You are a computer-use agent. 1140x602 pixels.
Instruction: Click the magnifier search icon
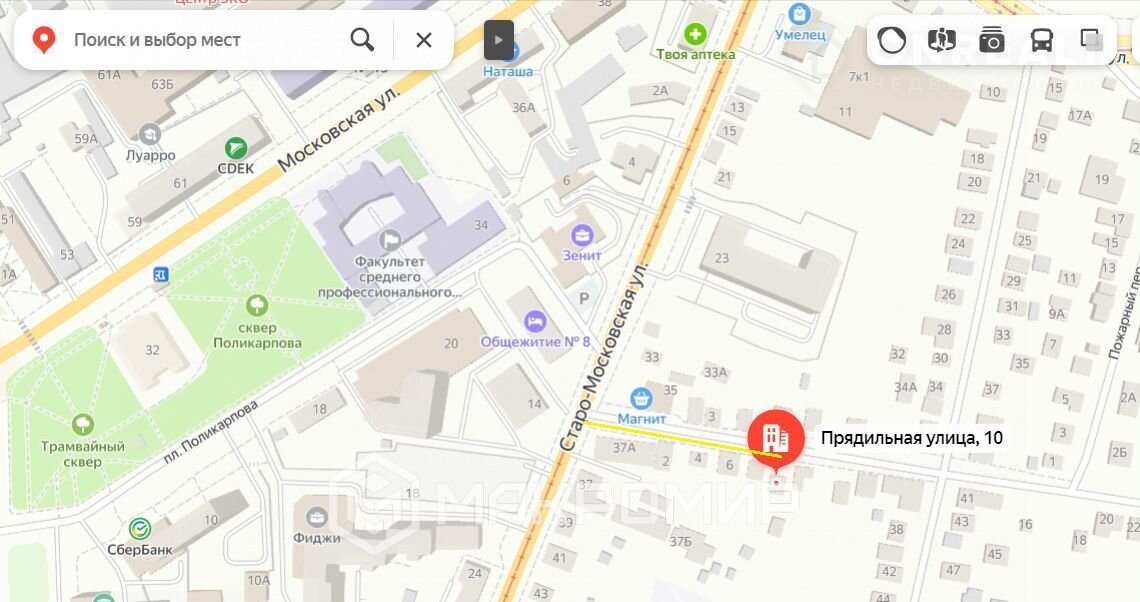[x=362, y=39]
